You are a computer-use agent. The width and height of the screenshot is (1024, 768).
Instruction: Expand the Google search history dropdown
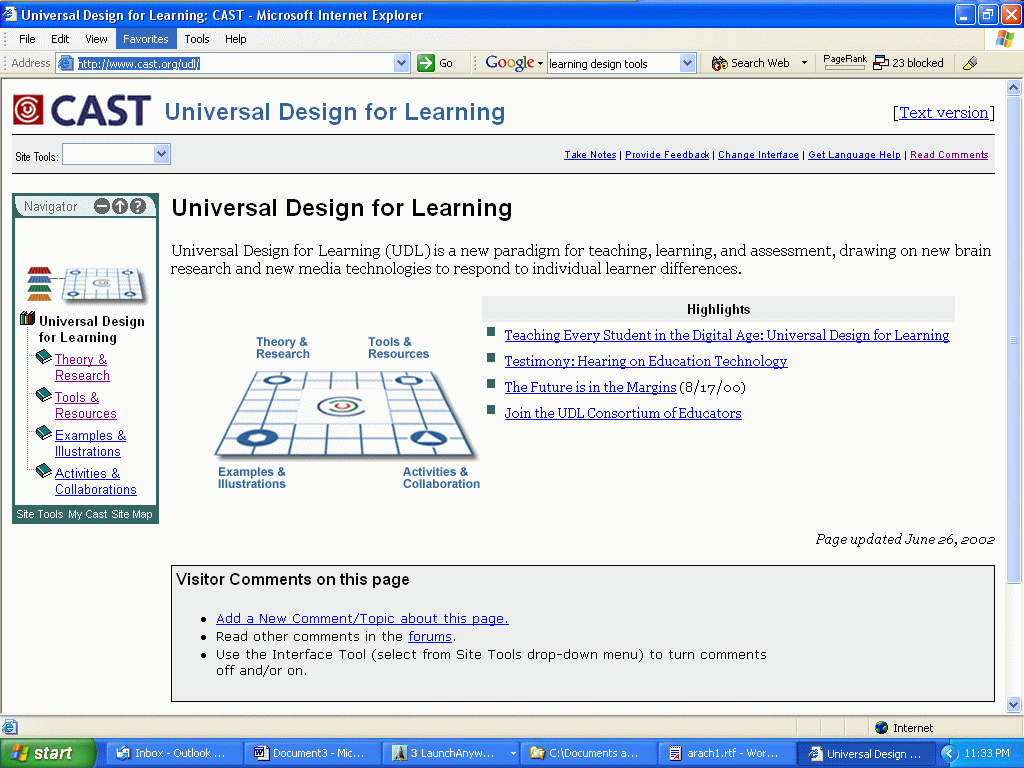tap(687, 63)
